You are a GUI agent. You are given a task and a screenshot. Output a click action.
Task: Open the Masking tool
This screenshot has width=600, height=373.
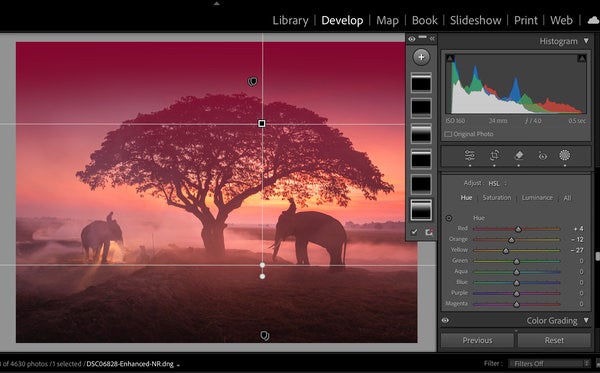[x=565, y=155]
